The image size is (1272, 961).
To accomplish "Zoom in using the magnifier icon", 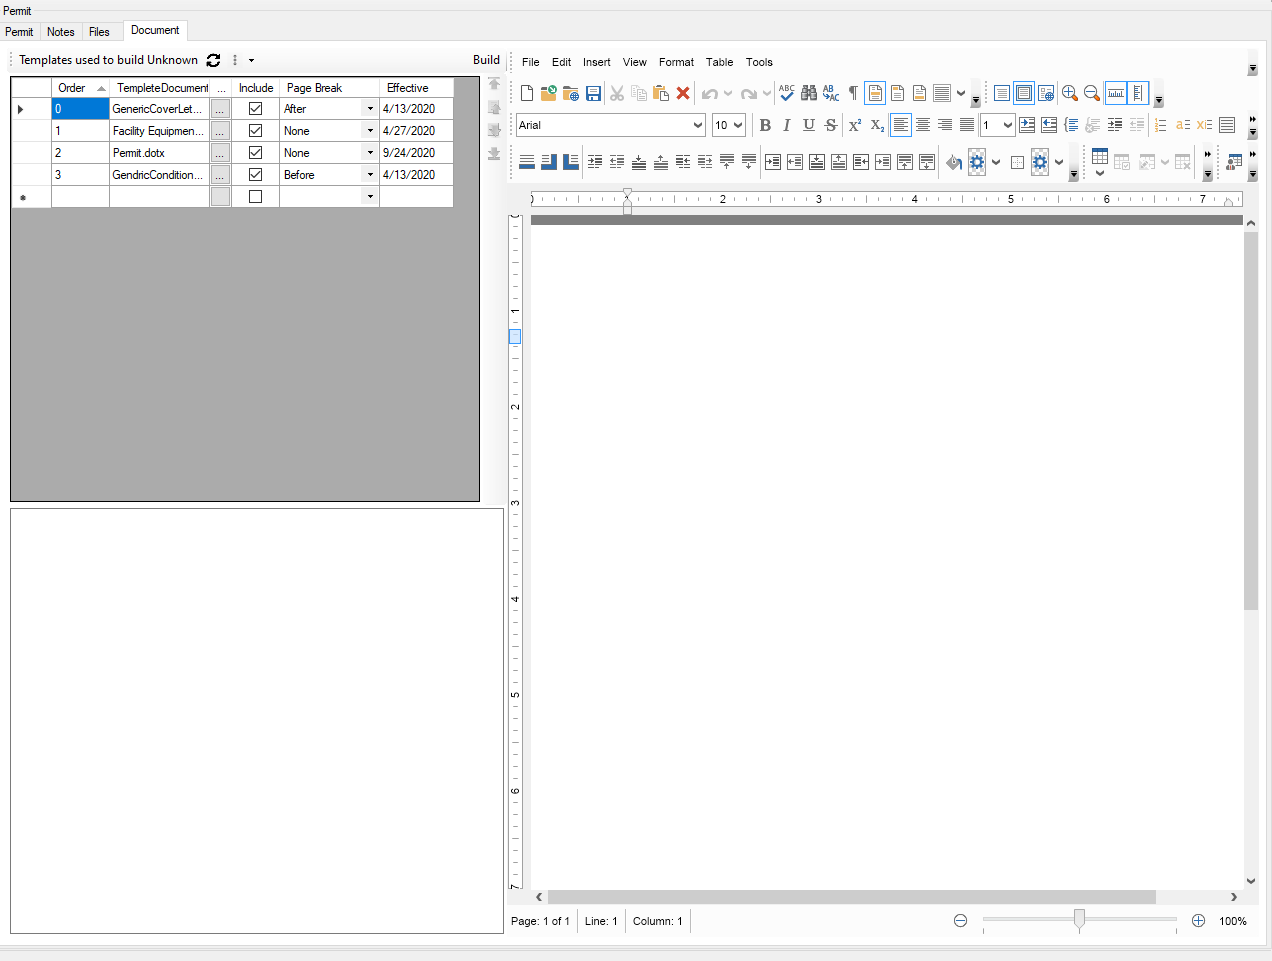I will pos(1069,92).
